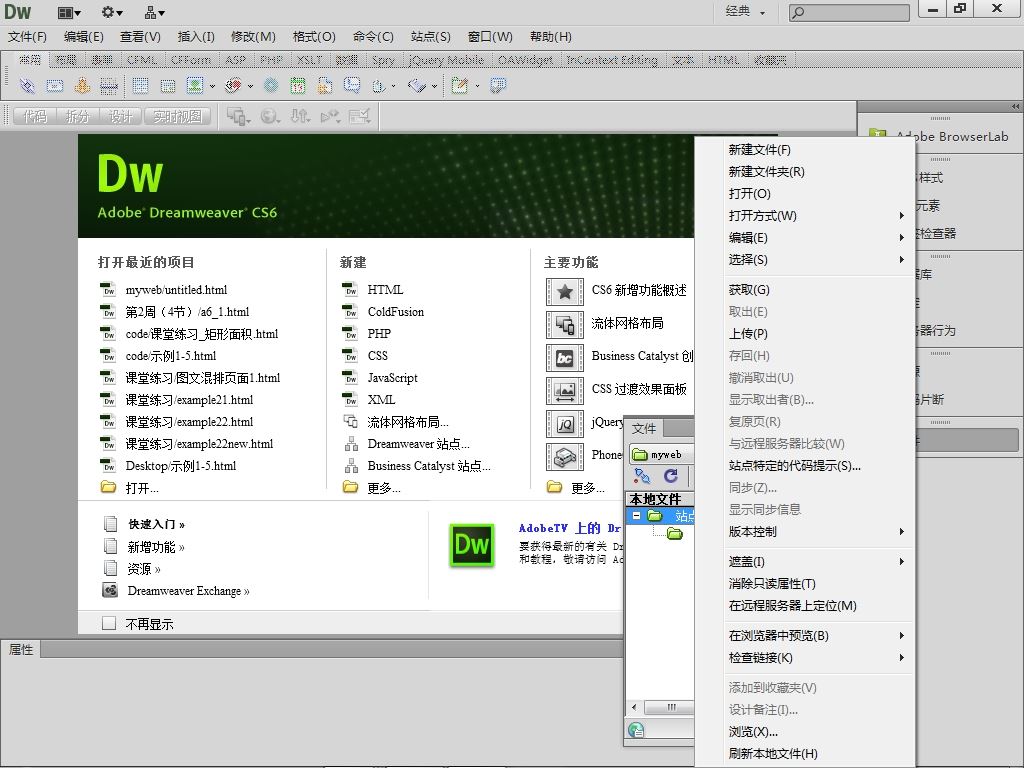The width and height of the screenshot is (1024, 768).
Task: Expand the 打开方式(W) submenu
Action: coord(816,216)
